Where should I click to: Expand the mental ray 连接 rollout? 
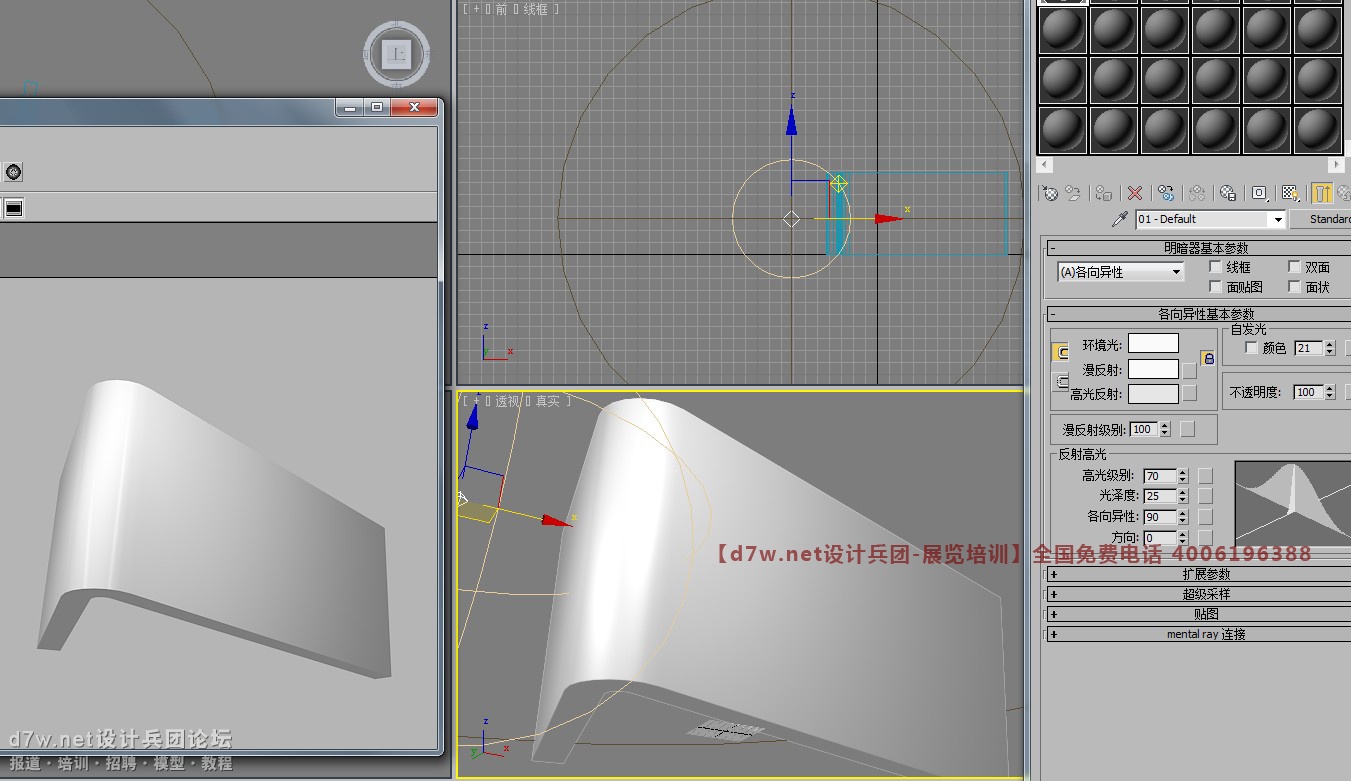(x=1198, y=634)
